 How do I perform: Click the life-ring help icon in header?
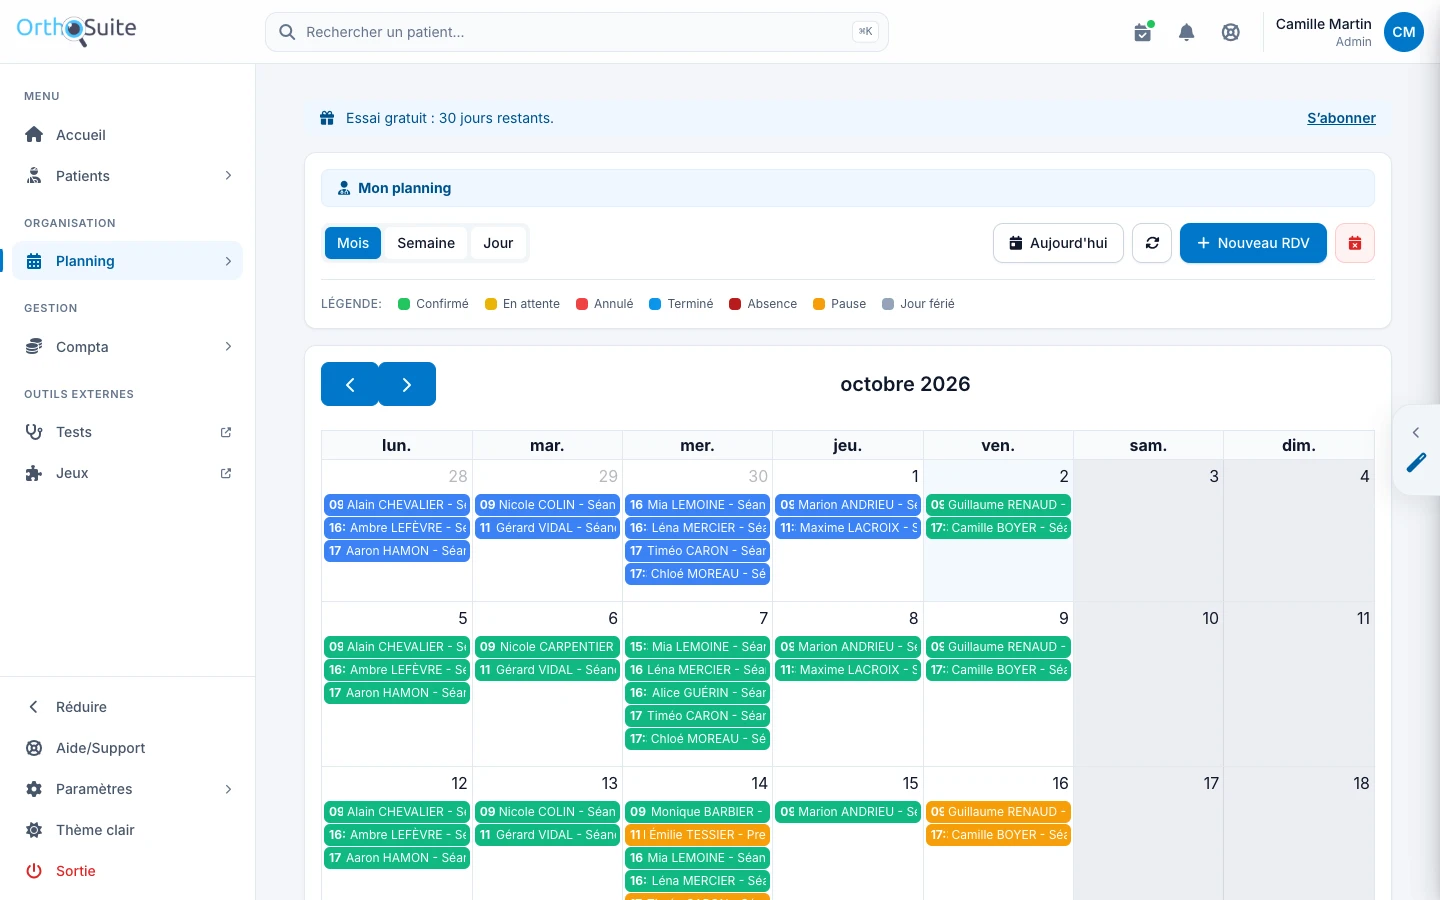[1231, 32]
